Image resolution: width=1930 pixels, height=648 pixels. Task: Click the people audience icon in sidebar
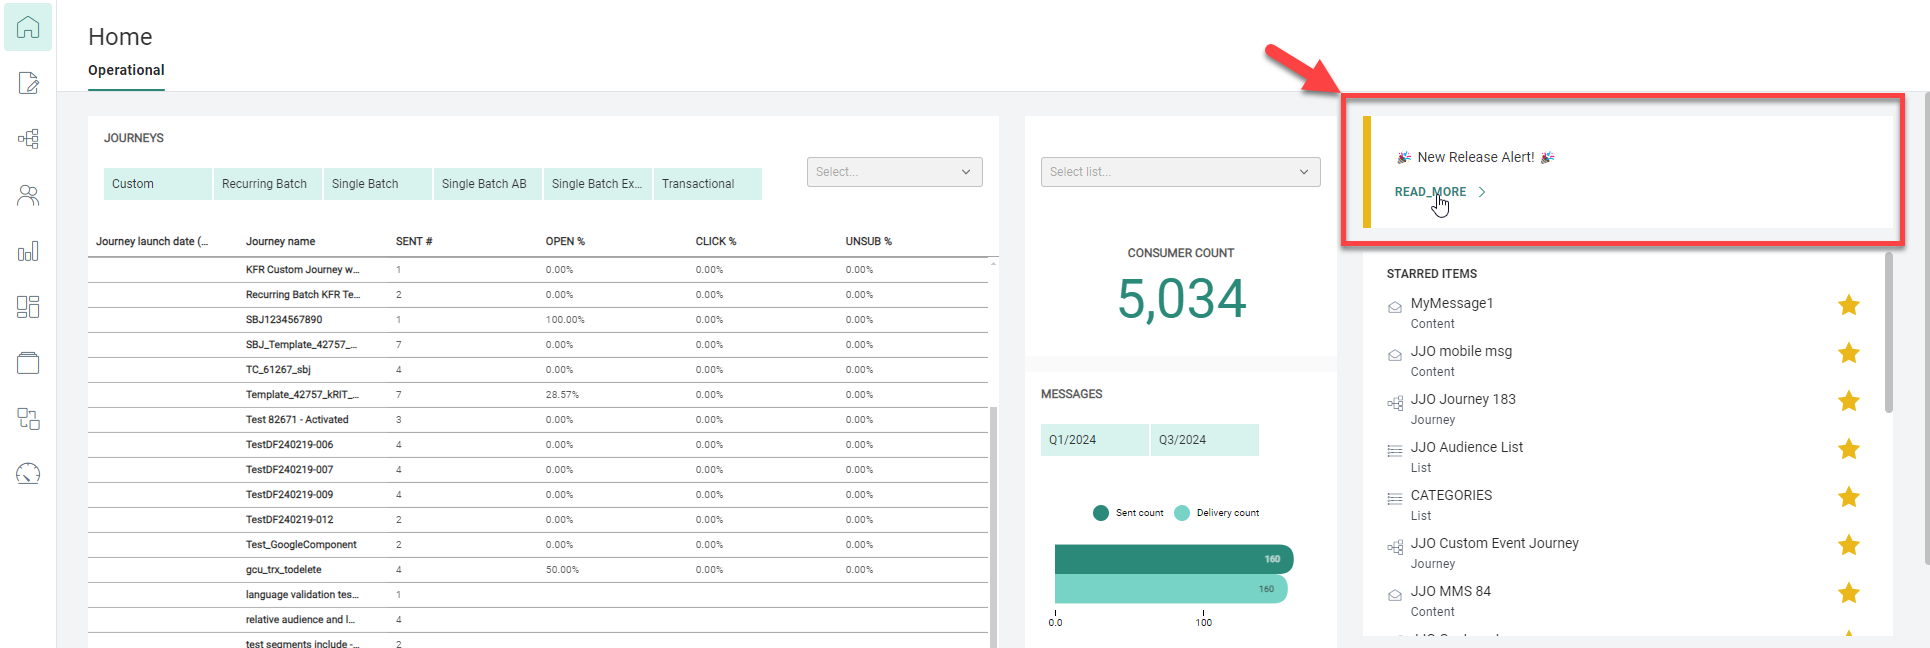click(28, 195)
